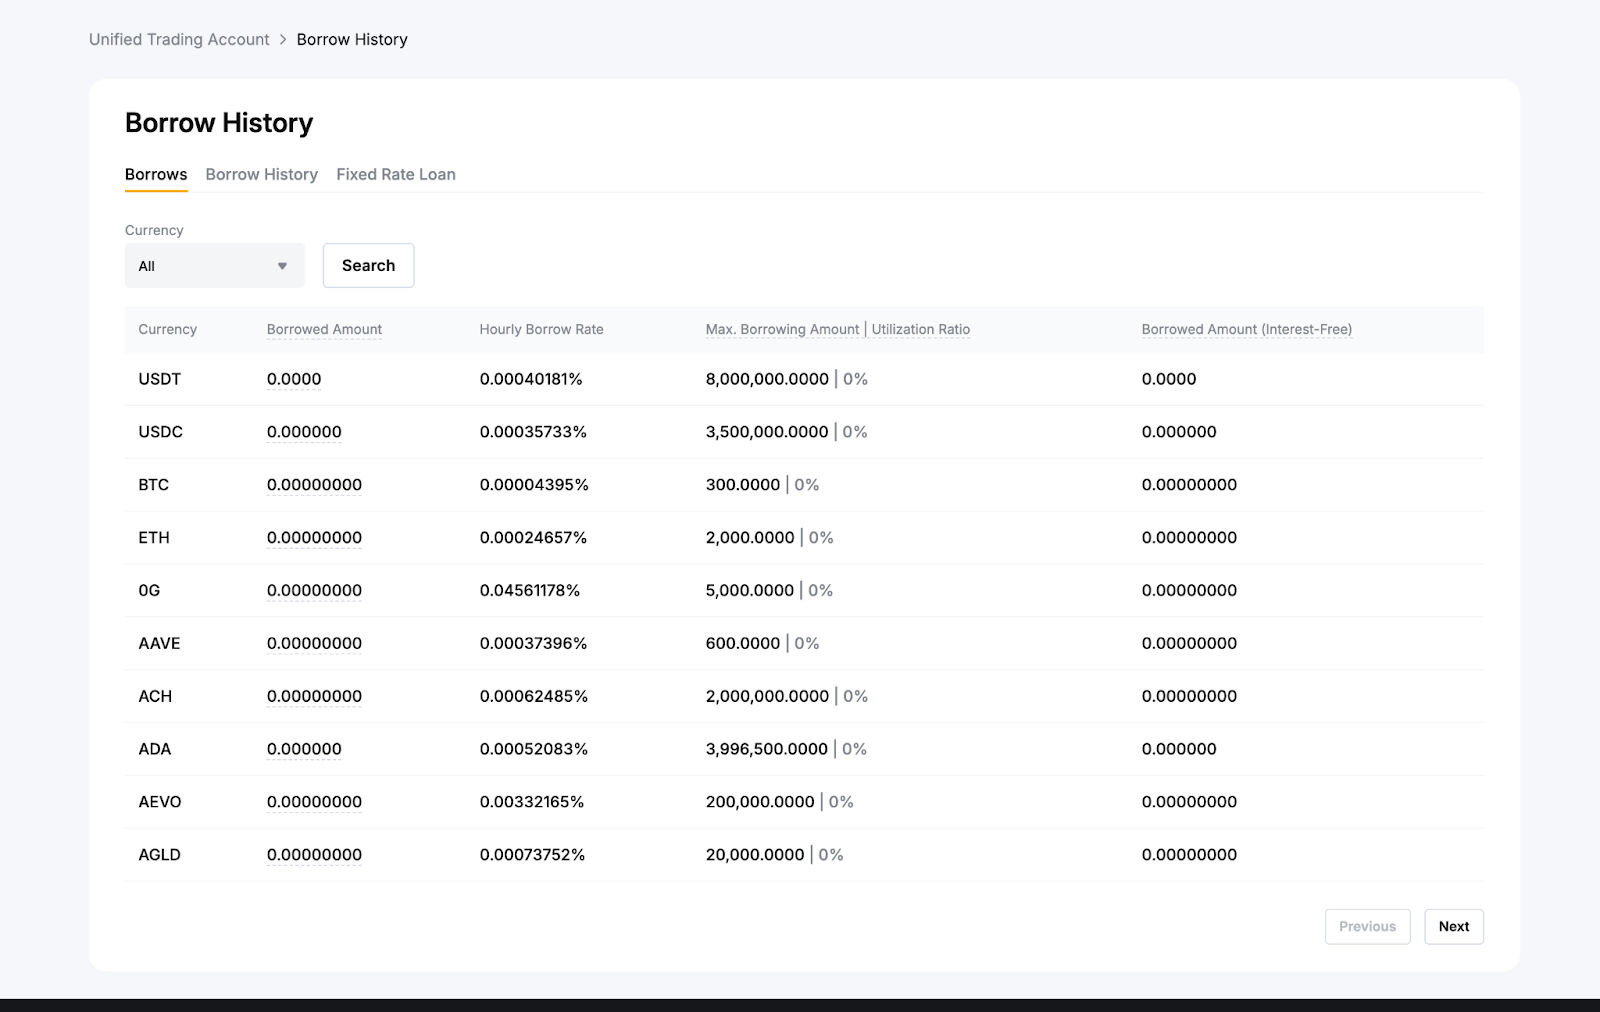Select the Borrows tab

click(x=156, y=174)
